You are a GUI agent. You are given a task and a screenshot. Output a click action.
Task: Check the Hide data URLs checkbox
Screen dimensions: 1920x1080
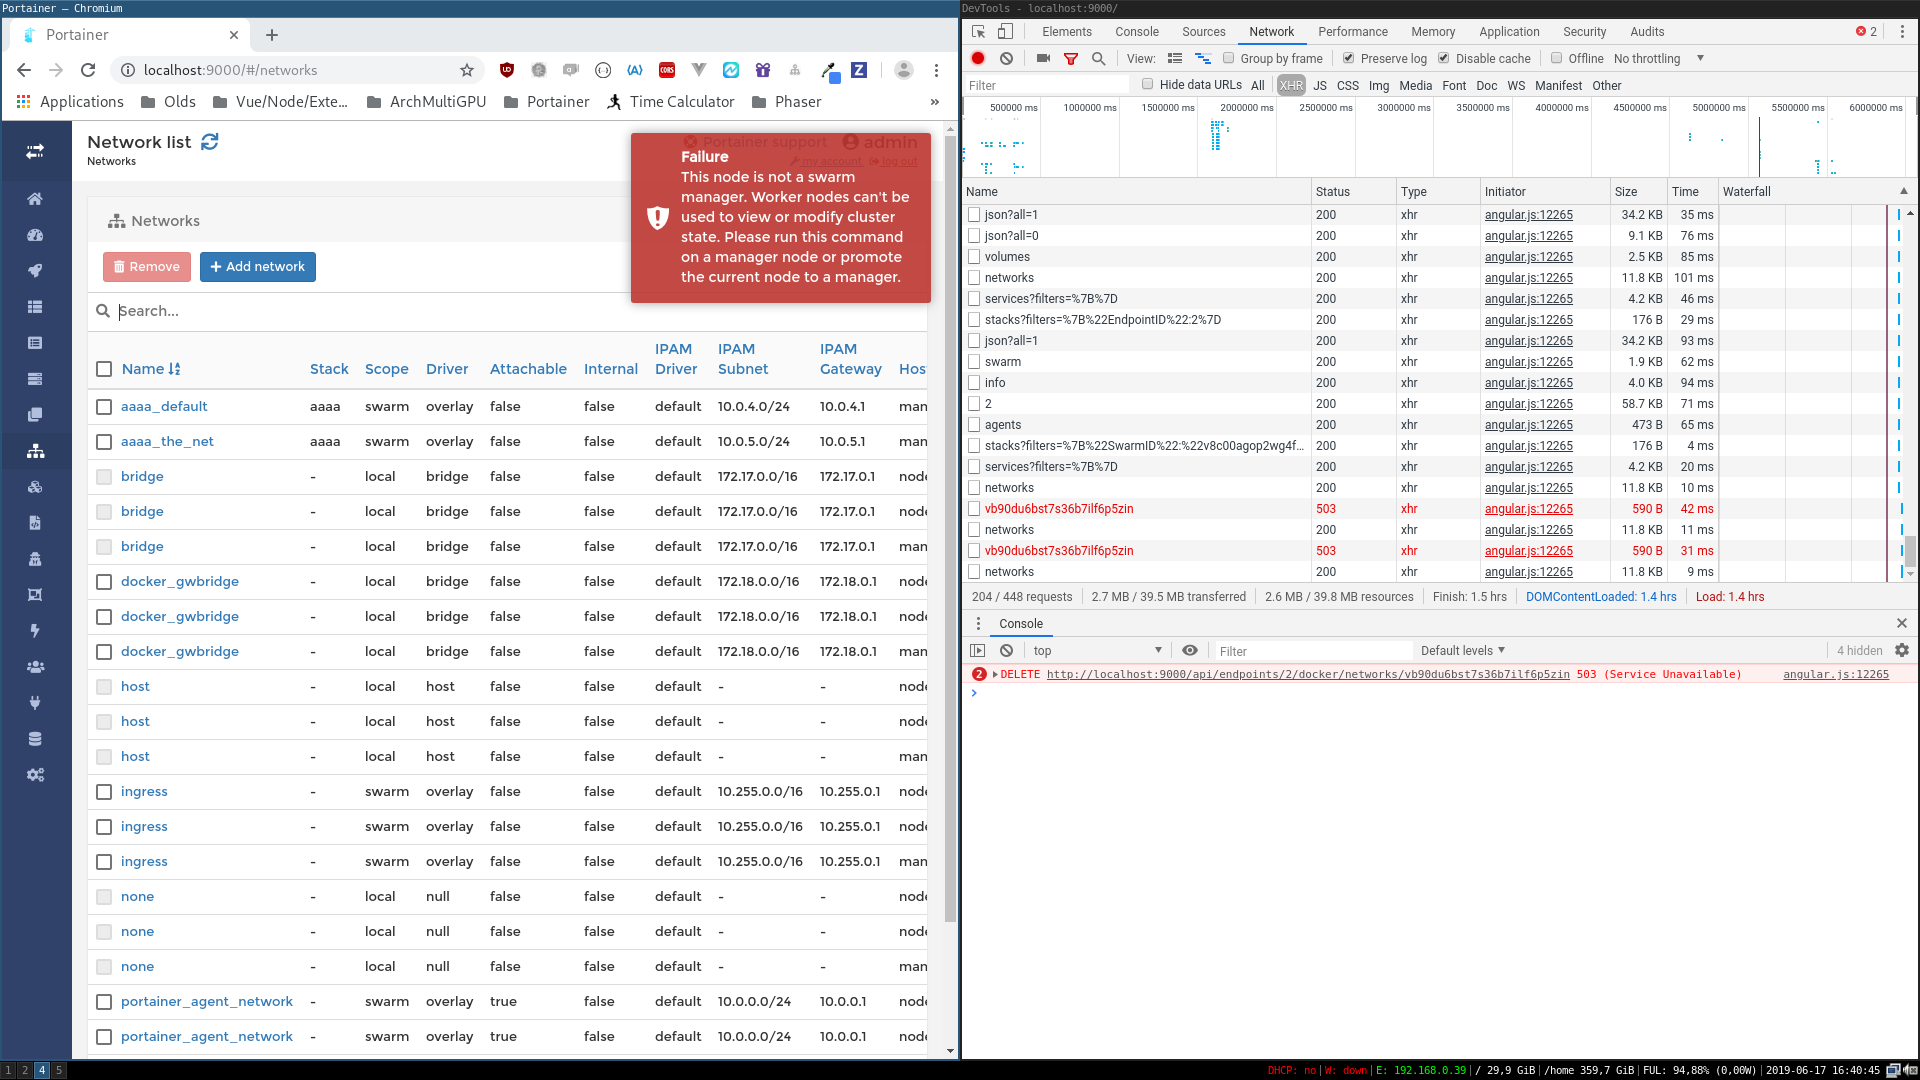[1147, 84]
